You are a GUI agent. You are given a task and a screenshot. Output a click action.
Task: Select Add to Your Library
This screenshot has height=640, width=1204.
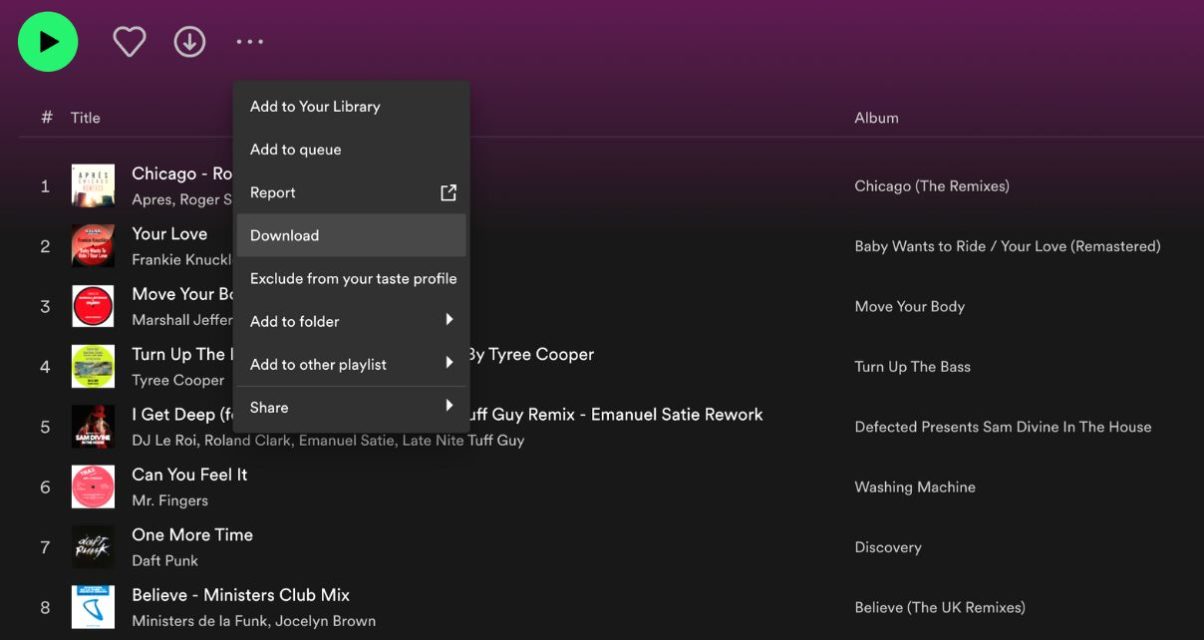coord(315,107)
